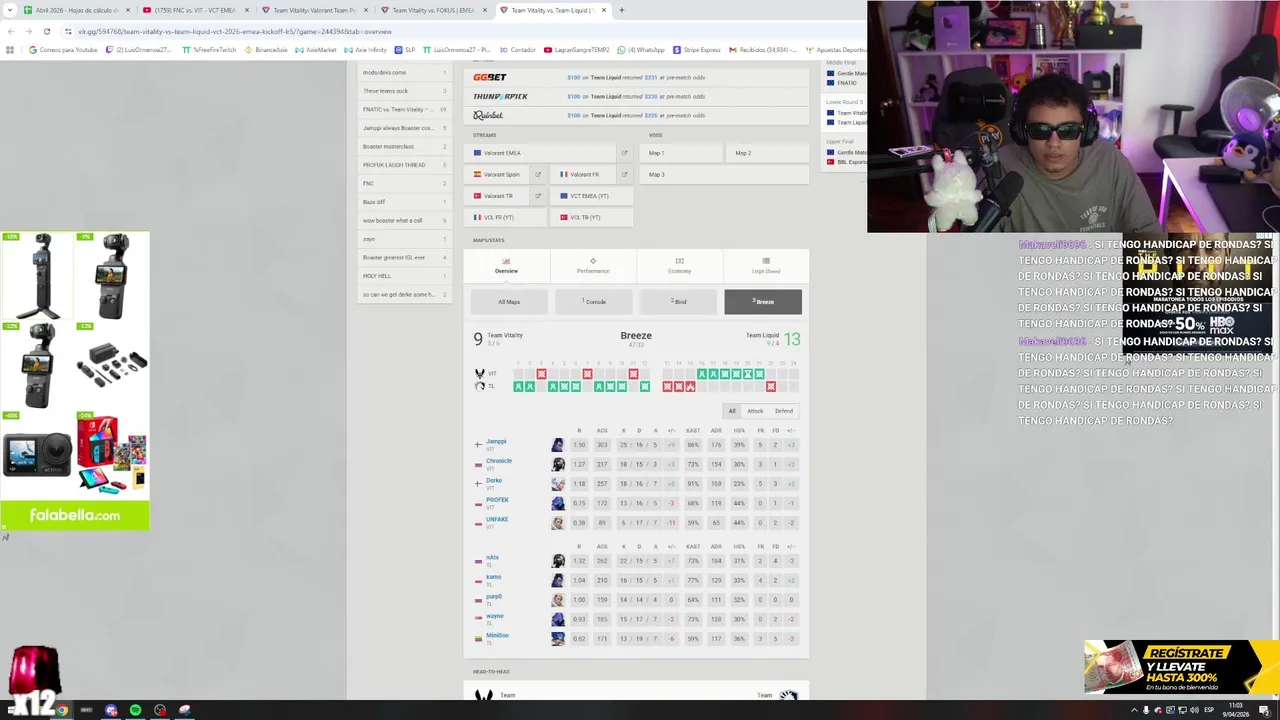Switch to the Hojas de cálculo browser tab
1280x720 pixels.
[76, 10]
